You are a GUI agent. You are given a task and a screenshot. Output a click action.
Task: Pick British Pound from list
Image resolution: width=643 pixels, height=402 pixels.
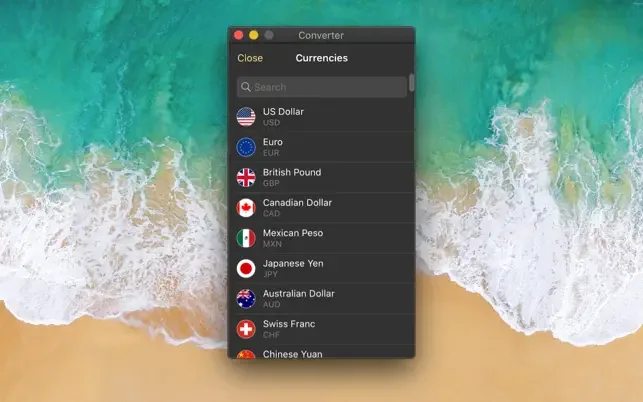click(x=292, y=172)
